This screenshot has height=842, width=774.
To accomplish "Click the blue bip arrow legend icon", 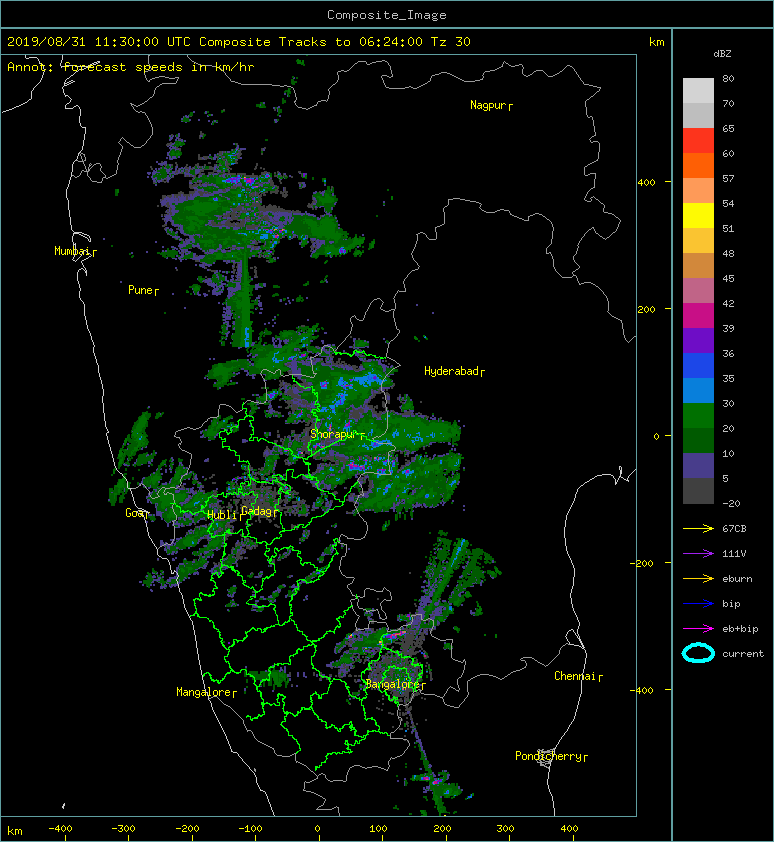I will coord(698,604).
